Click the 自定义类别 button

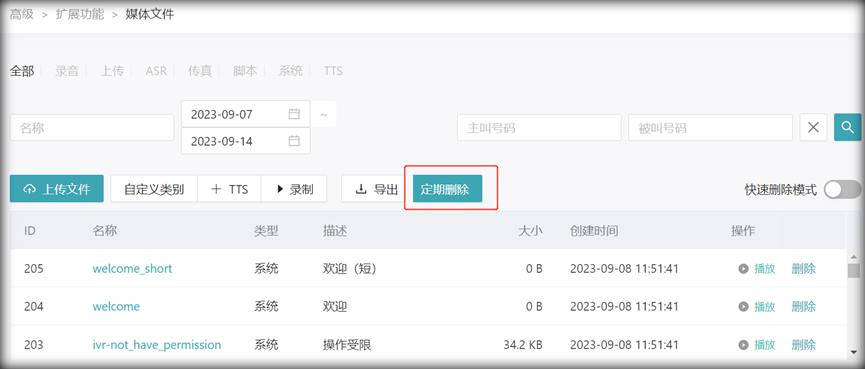pyautogui.click(x=154, y=189)
